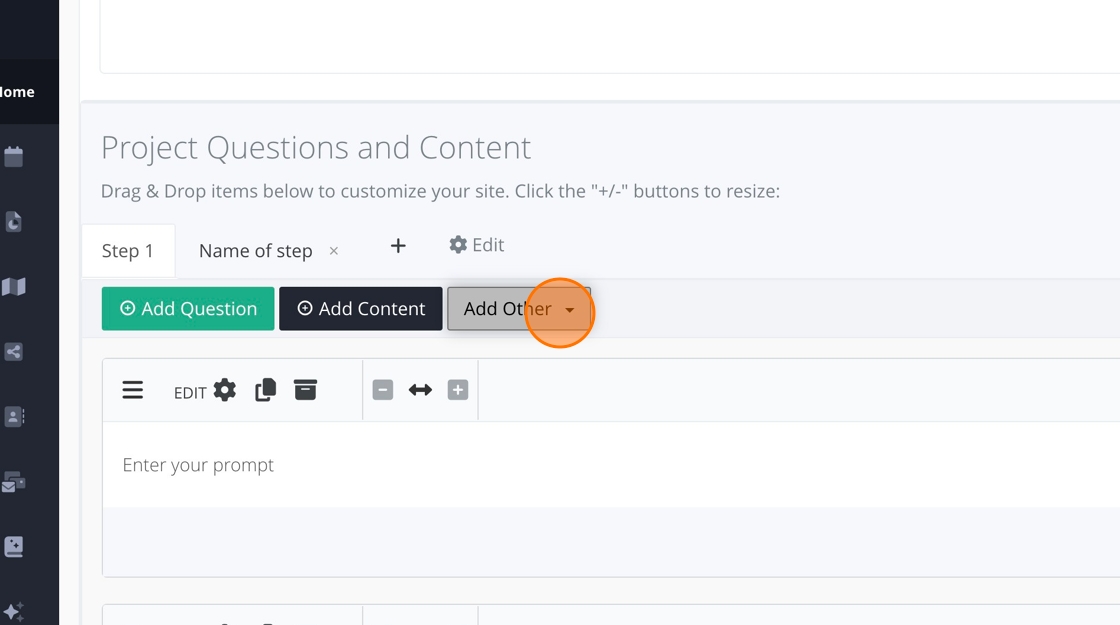The image size is (1120, 625).
Task: Click the share icon in the sidebar
Action: pos(14,352)
